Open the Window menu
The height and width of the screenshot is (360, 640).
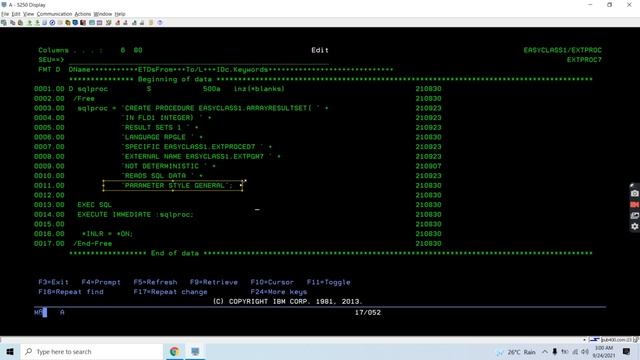click(x=102, y=14)
